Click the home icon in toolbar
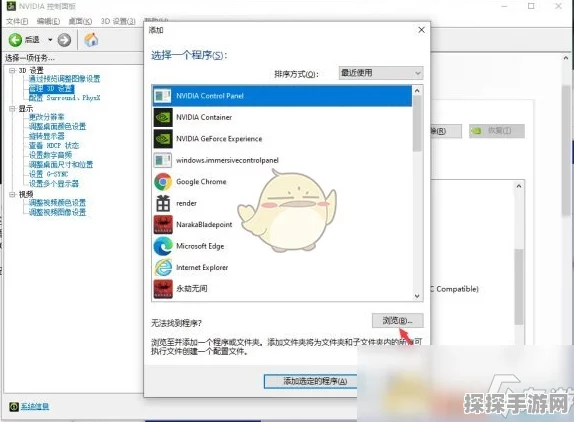574x422 pixels. pos(91,40)
